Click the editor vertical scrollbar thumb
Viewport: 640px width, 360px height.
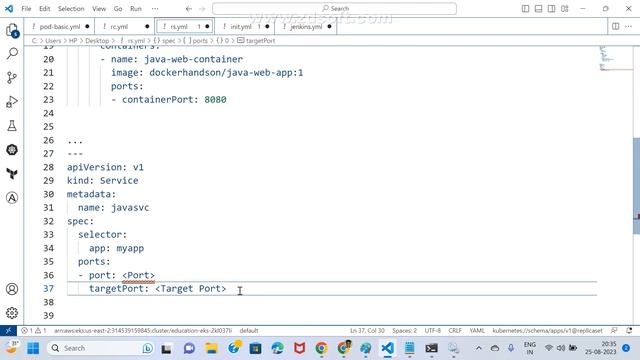click(636, 186)
